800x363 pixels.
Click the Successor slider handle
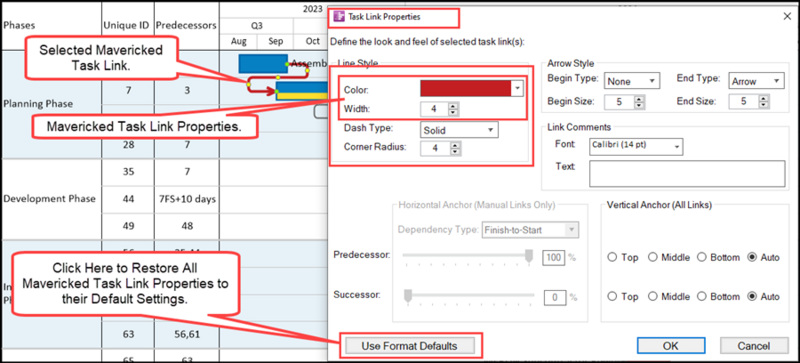click(x=408, y=296)
